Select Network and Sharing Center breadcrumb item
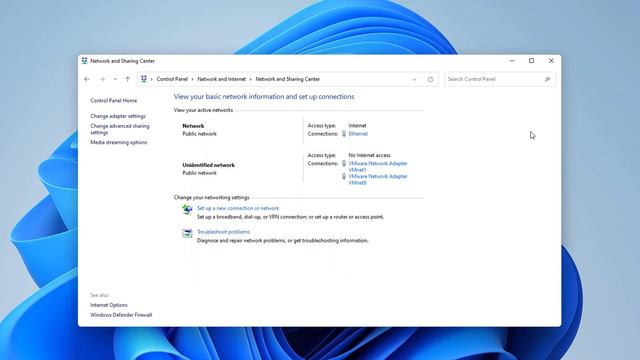640x360 pixels. (288, 79)
